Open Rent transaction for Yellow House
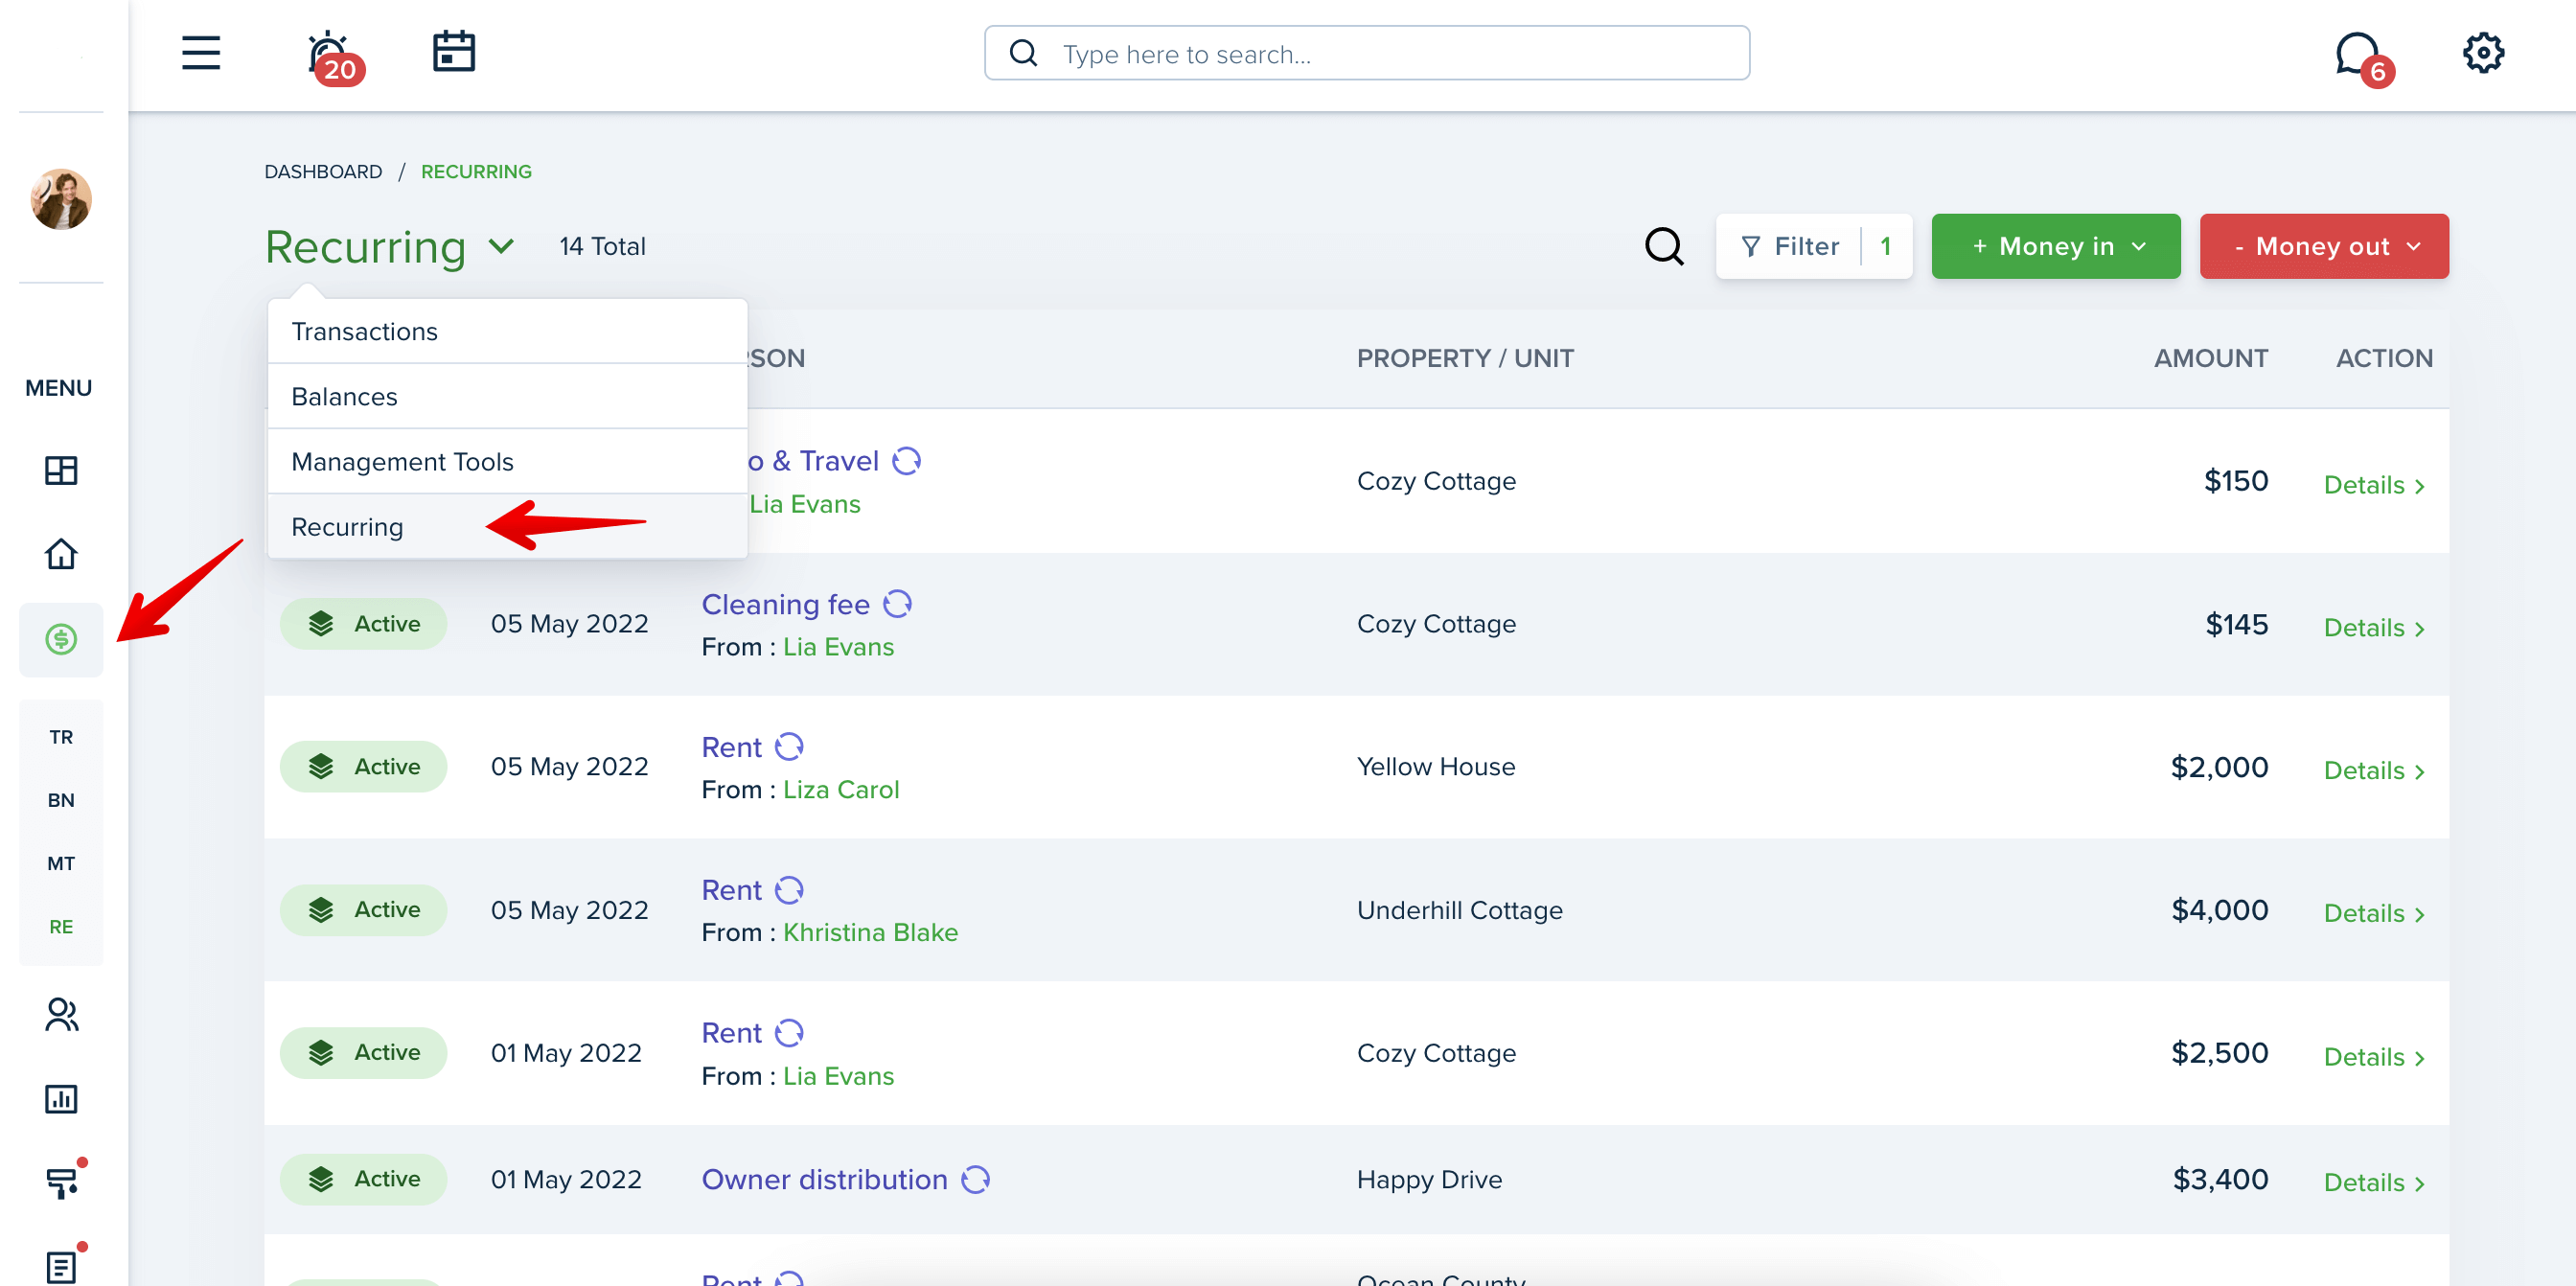Screen dimensions: 2576x1286 (x=731, y=747)
